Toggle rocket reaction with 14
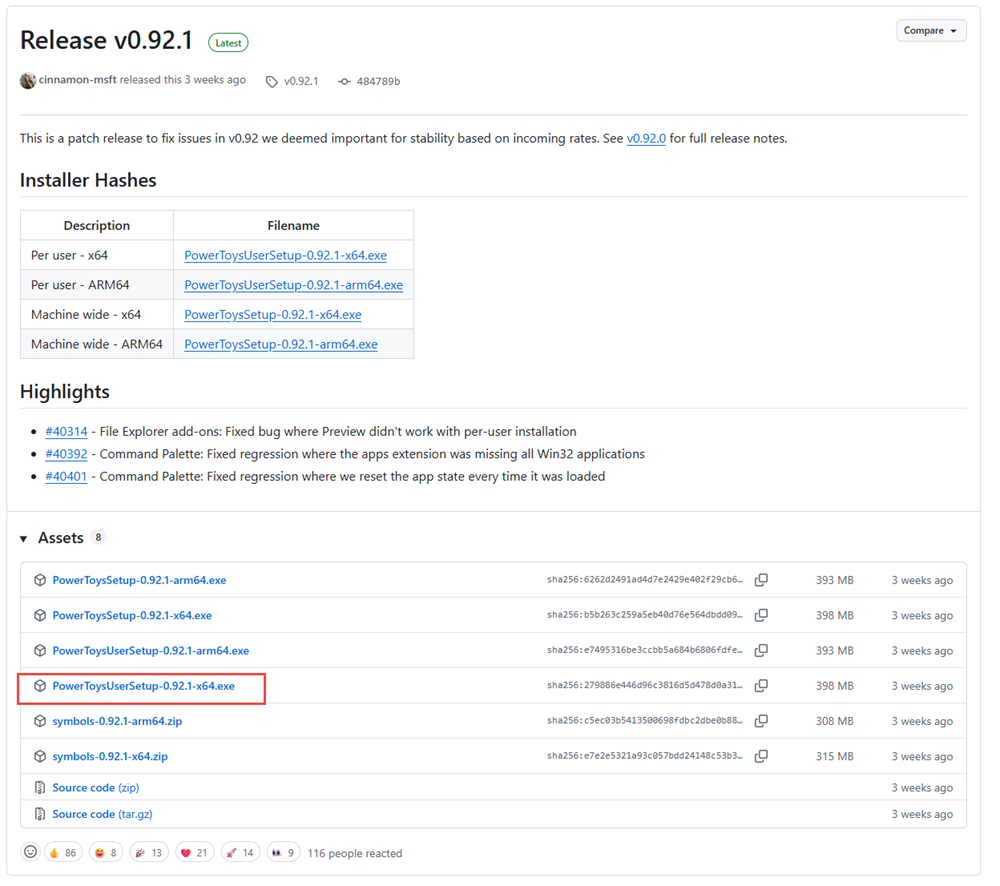Image resolution: width=1000 pixels, height=886 pixels. (x=240, y=853)
